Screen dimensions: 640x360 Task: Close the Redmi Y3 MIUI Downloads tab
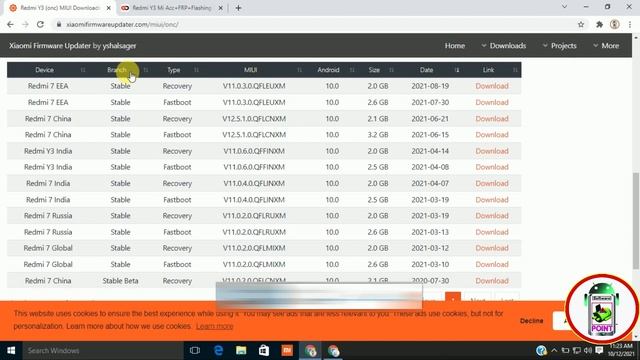click(109, 8)
